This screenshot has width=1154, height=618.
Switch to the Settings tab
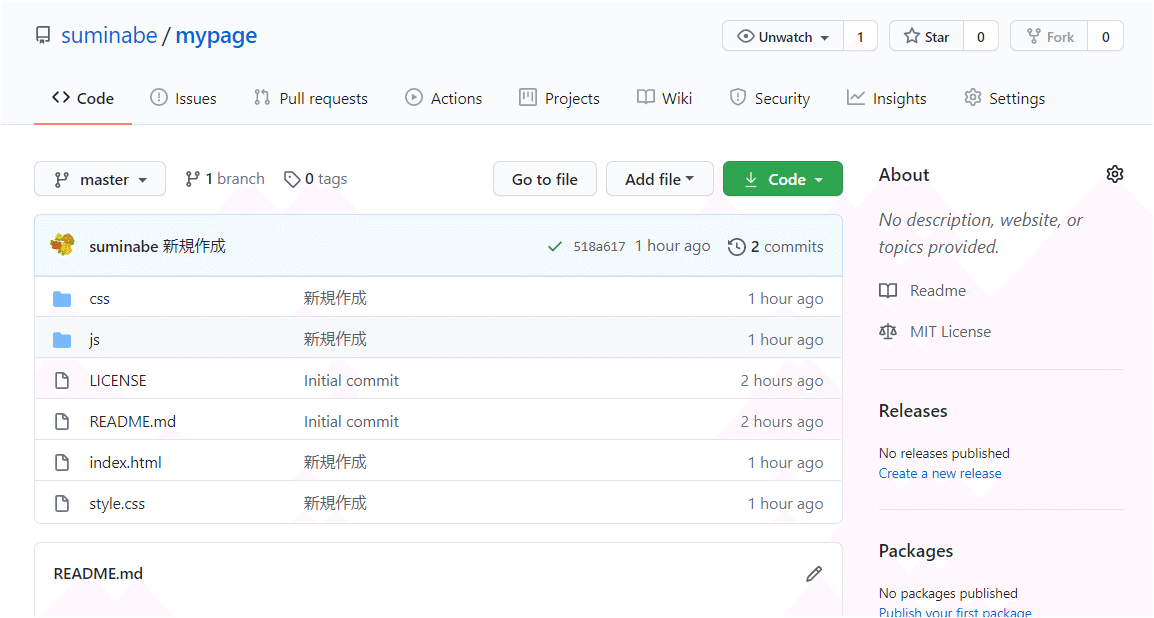(x=1005, y=98)
